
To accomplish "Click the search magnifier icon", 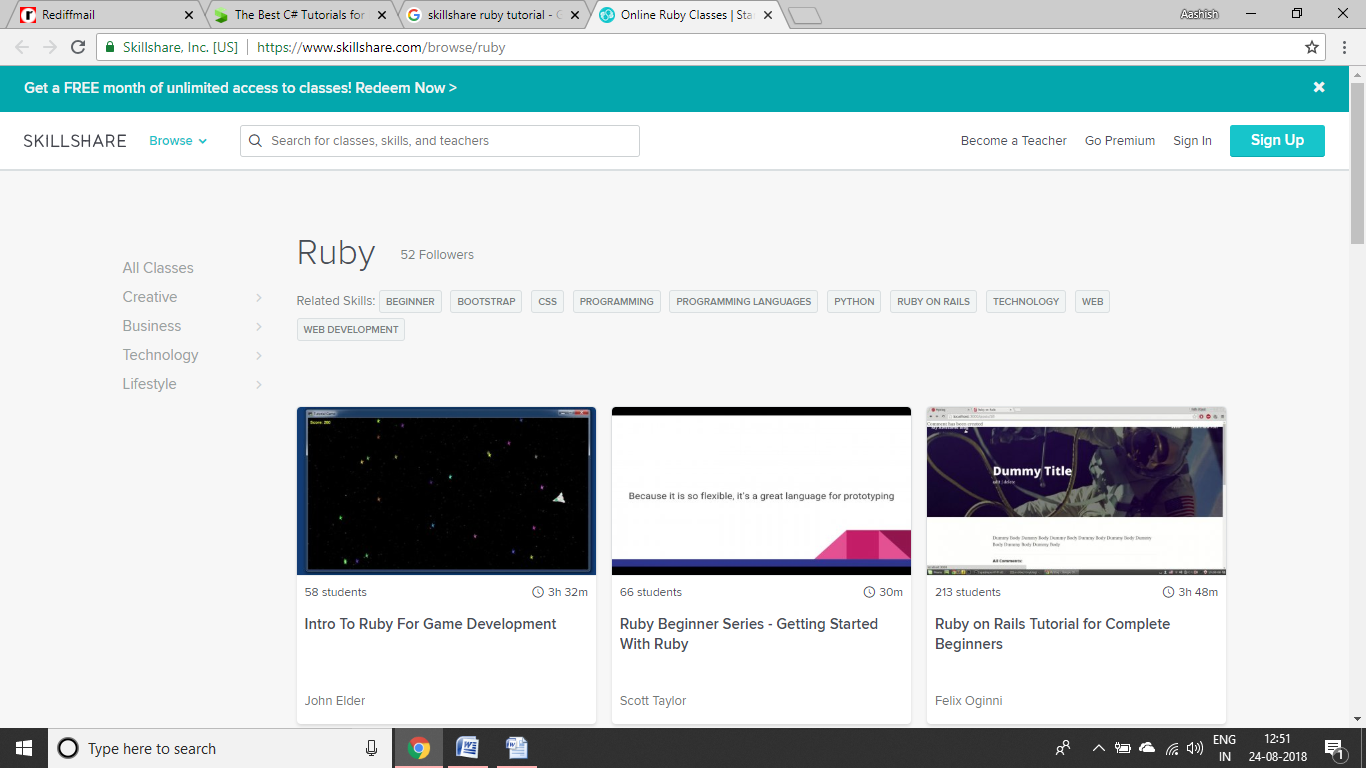I will click(x=256, y=141).
